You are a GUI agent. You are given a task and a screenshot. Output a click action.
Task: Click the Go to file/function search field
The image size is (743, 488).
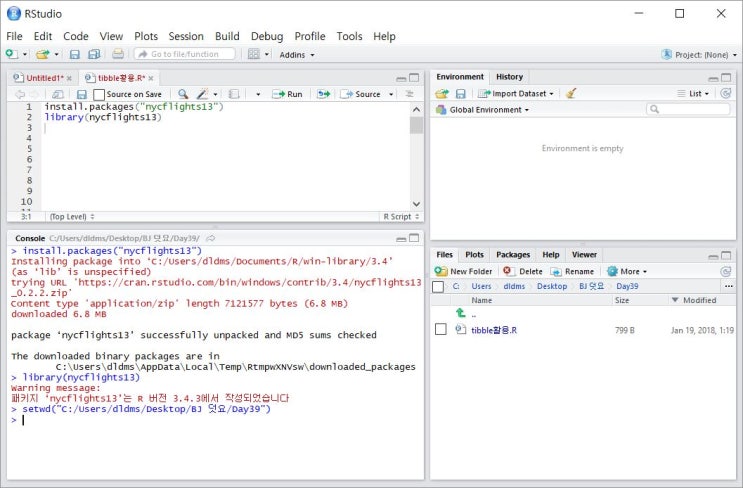pos(185,54)
